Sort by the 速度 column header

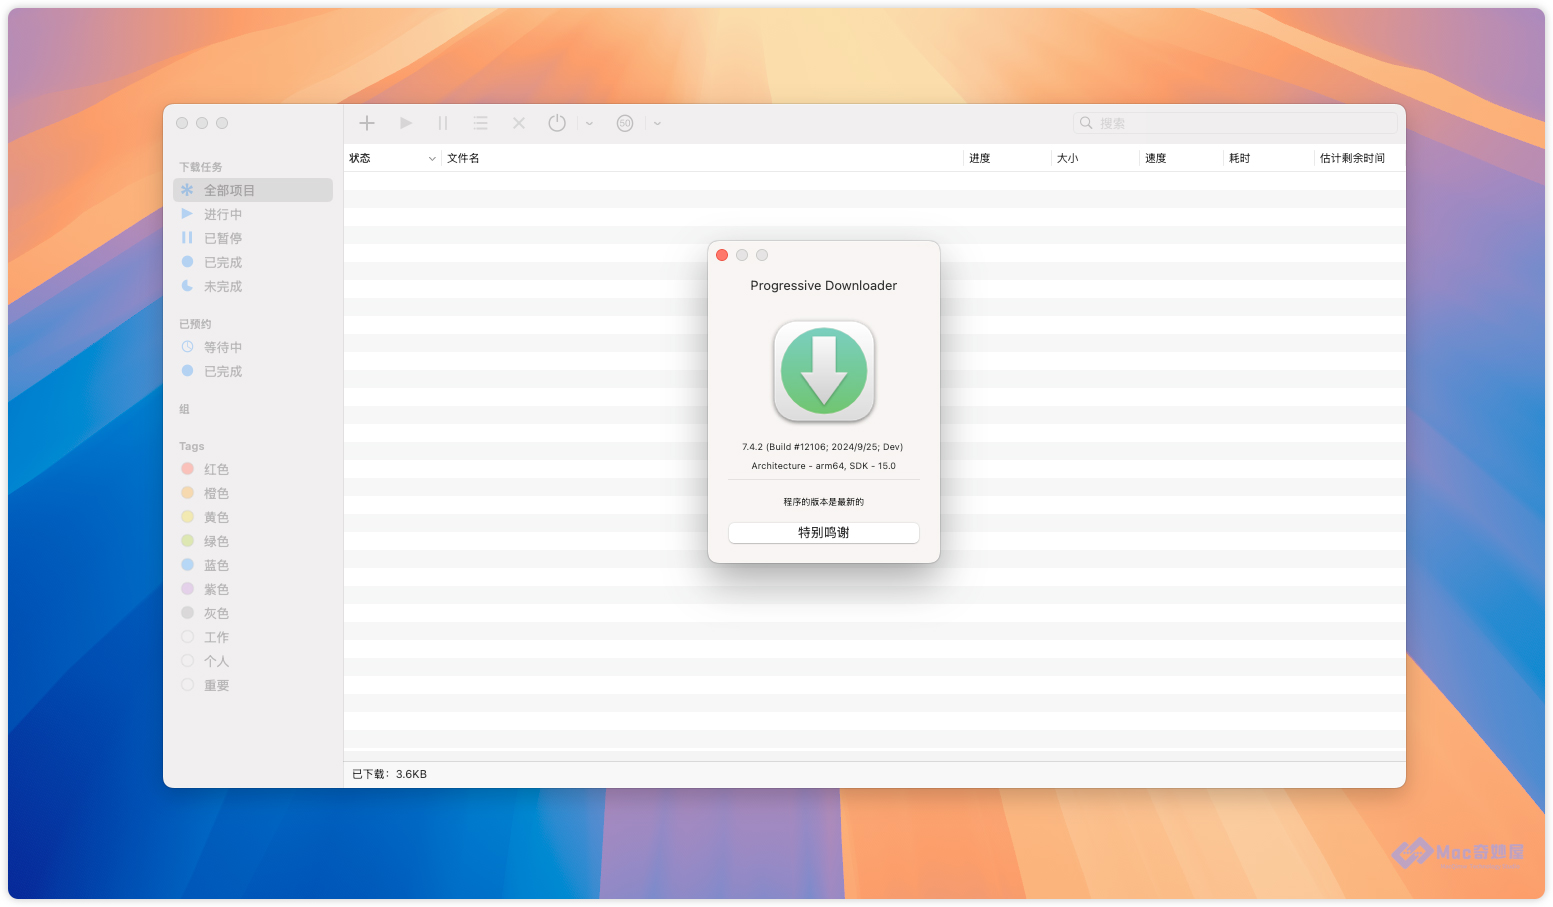click(1182, 158)
